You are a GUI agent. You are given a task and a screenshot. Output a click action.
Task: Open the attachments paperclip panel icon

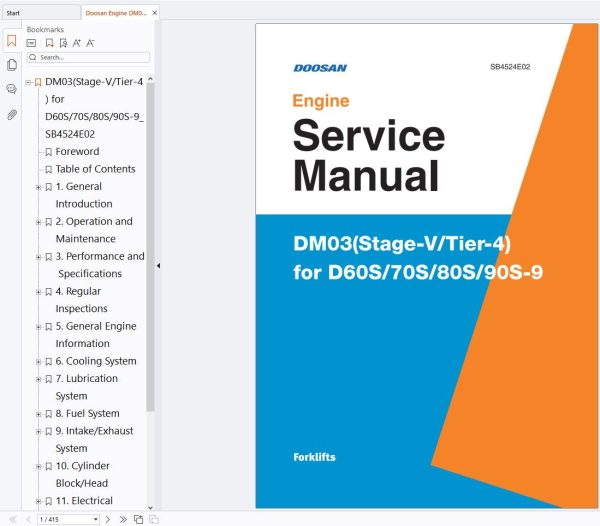point(12,114)
